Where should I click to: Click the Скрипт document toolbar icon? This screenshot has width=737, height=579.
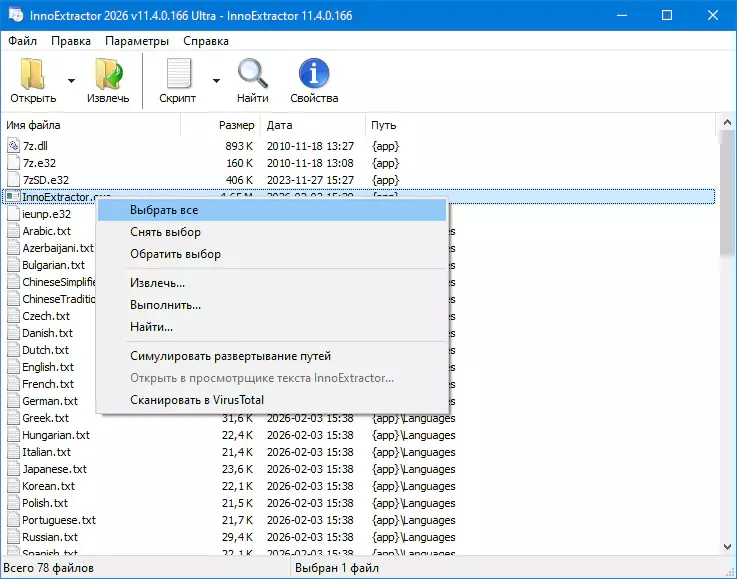[x=177, y=74]
